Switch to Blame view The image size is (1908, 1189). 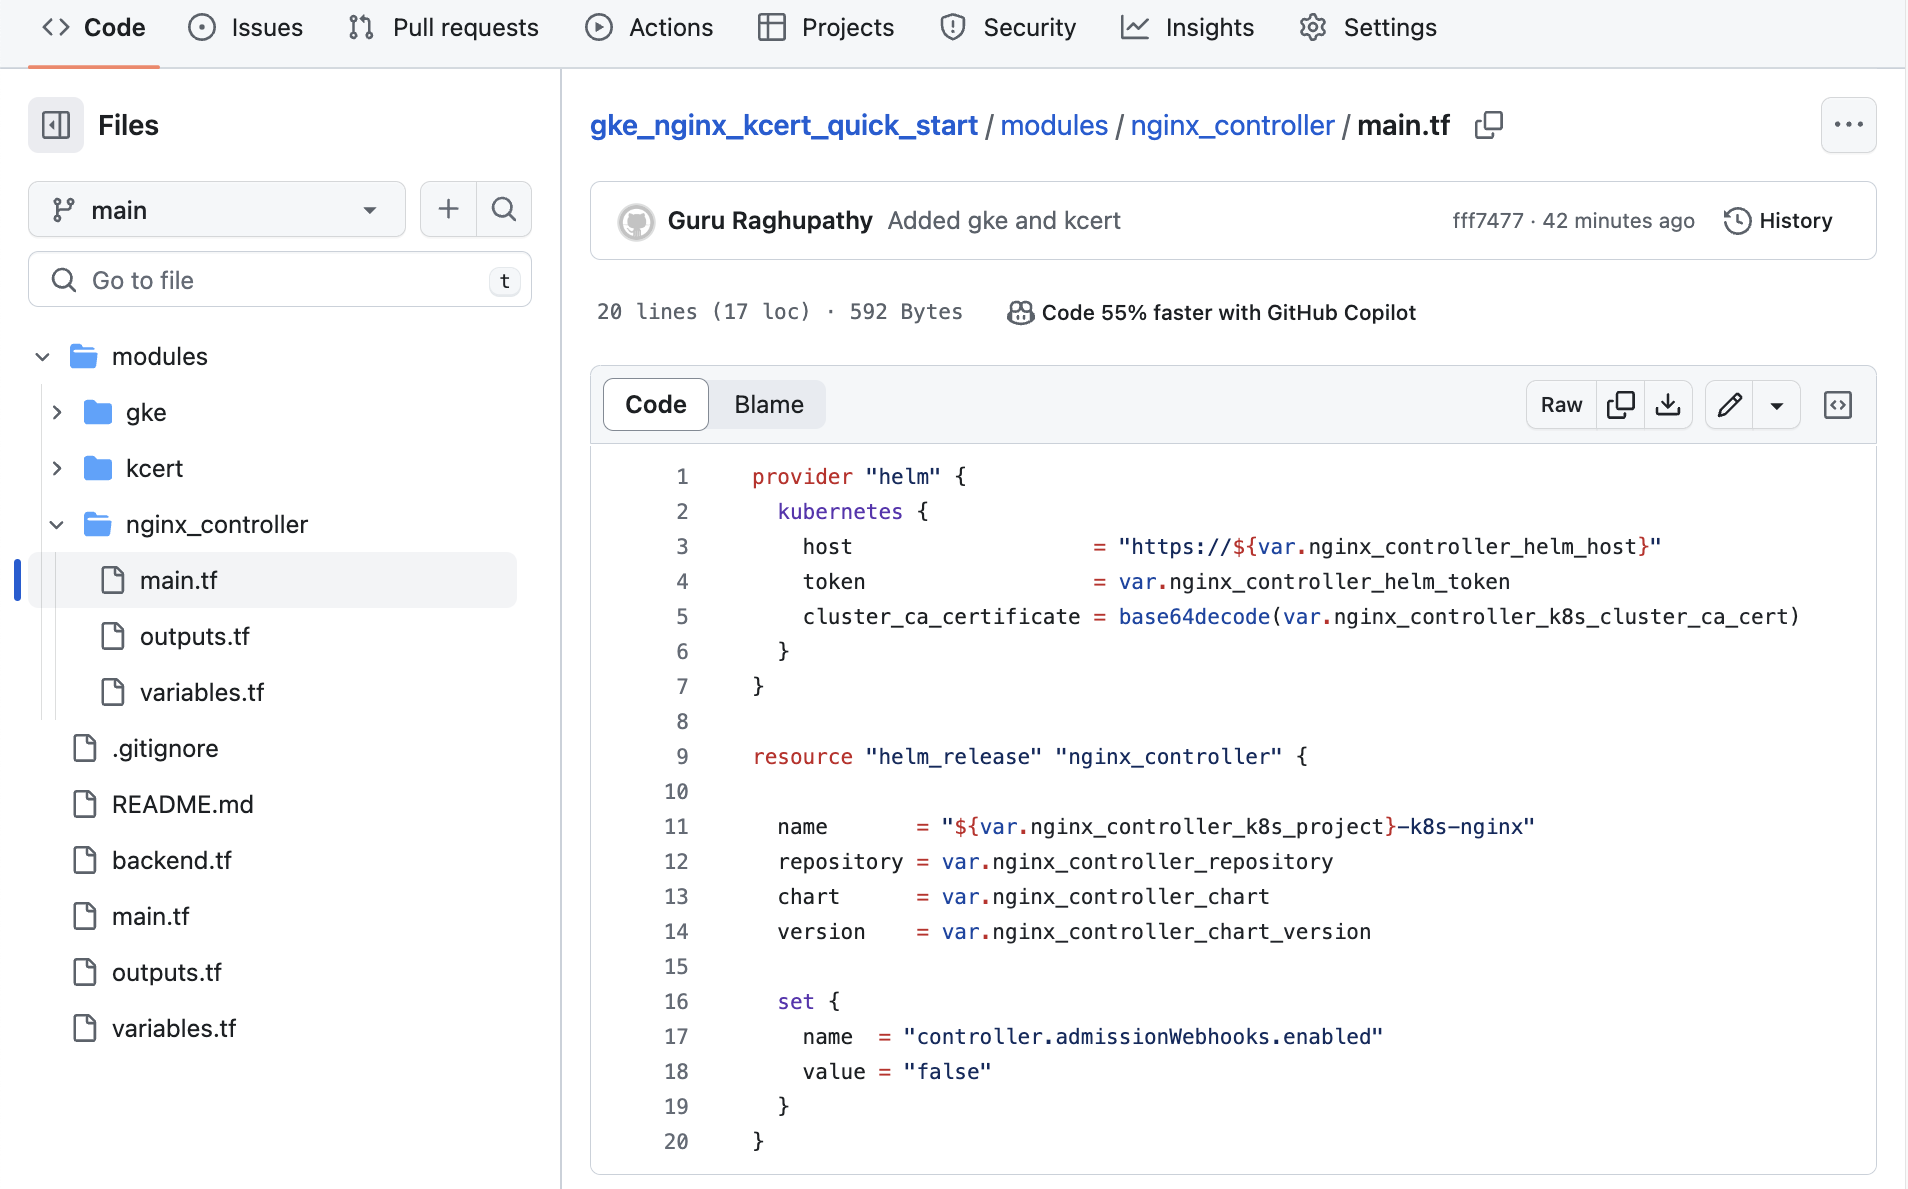click(768, 404)
